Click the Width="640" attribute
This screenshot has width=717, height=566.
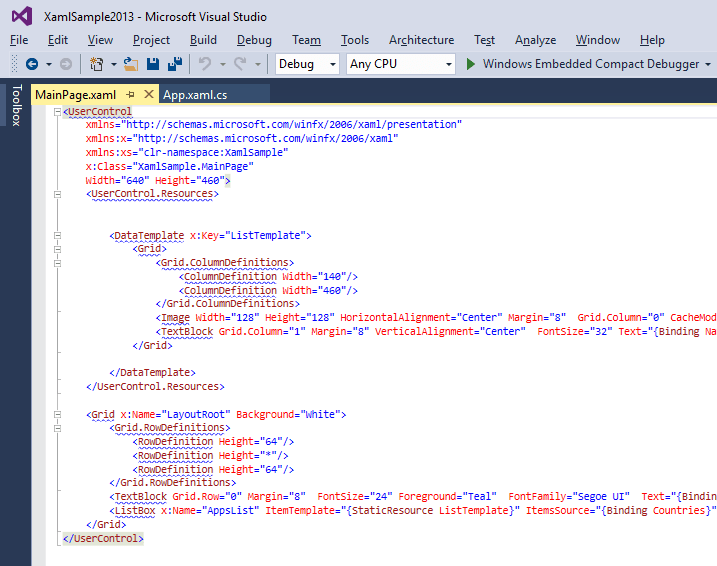(118, 181)
